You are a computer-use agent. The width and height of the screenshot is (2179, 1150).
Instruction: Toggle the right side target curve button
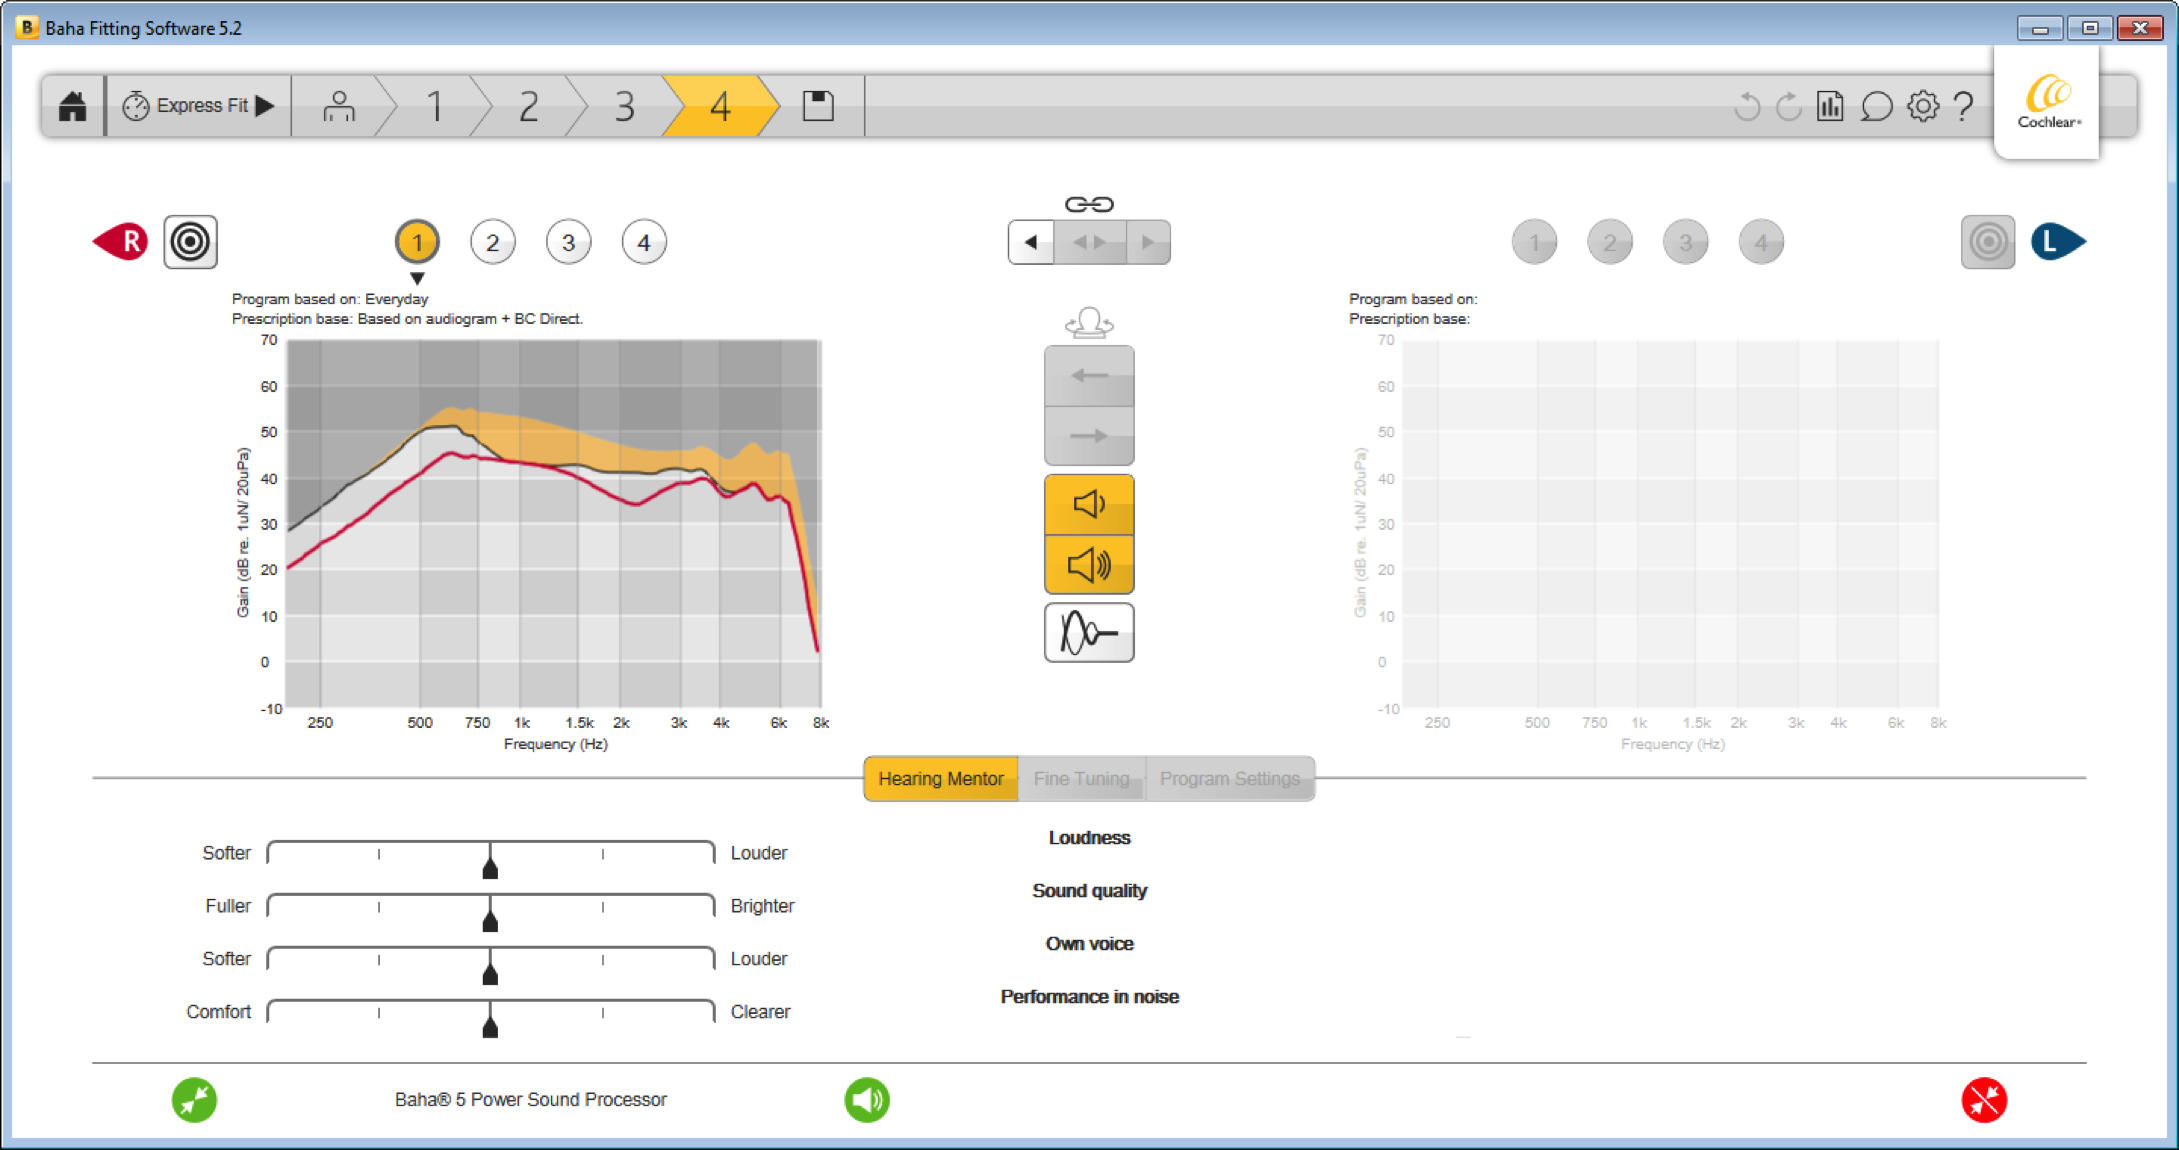coord(191,242)
